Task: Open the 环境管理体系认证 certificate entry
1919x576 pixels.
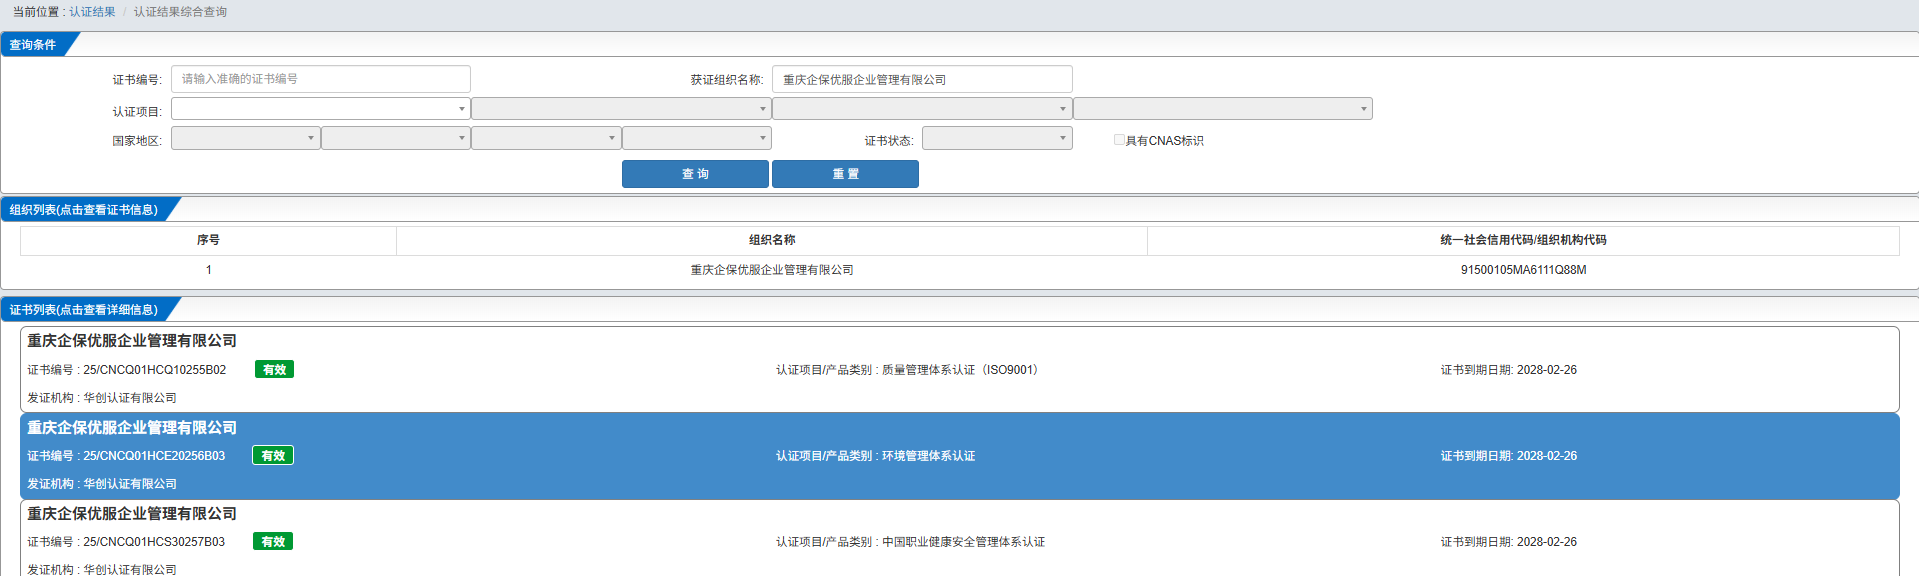Action: [x=959, y=456]
